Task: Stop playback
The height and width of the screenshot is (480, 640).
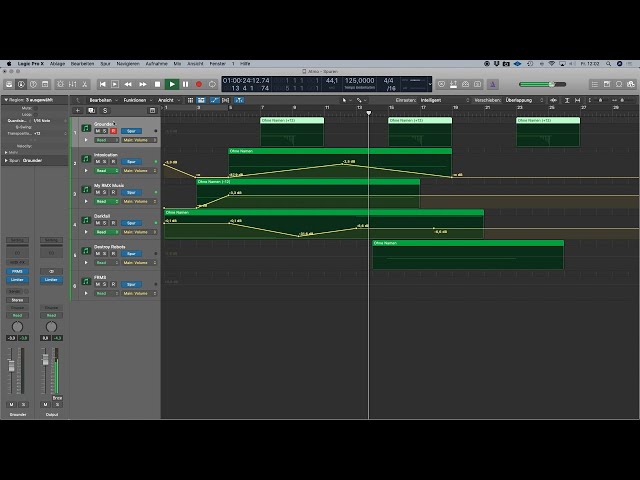Action: 157,84
